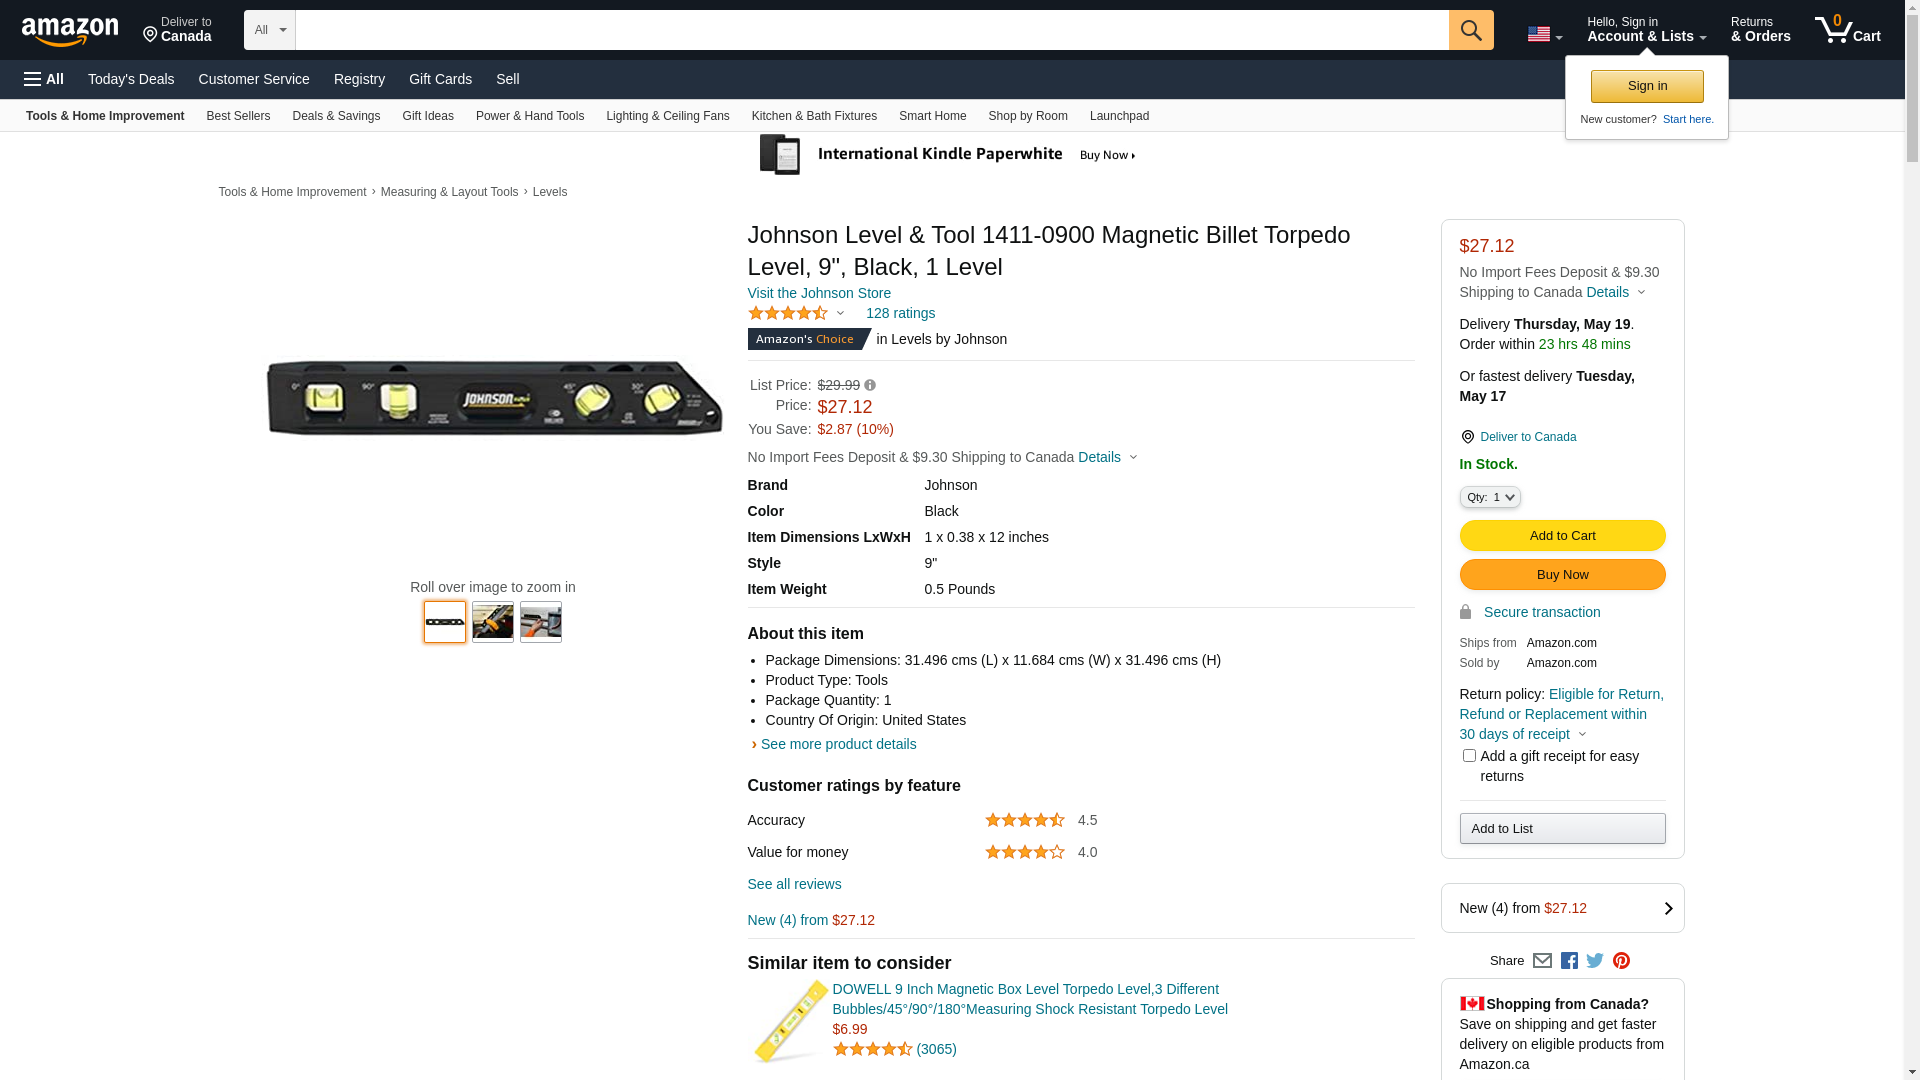Click the search magnifier button
This screenshot has width=1920, height=1080.
pos(1470,30)
